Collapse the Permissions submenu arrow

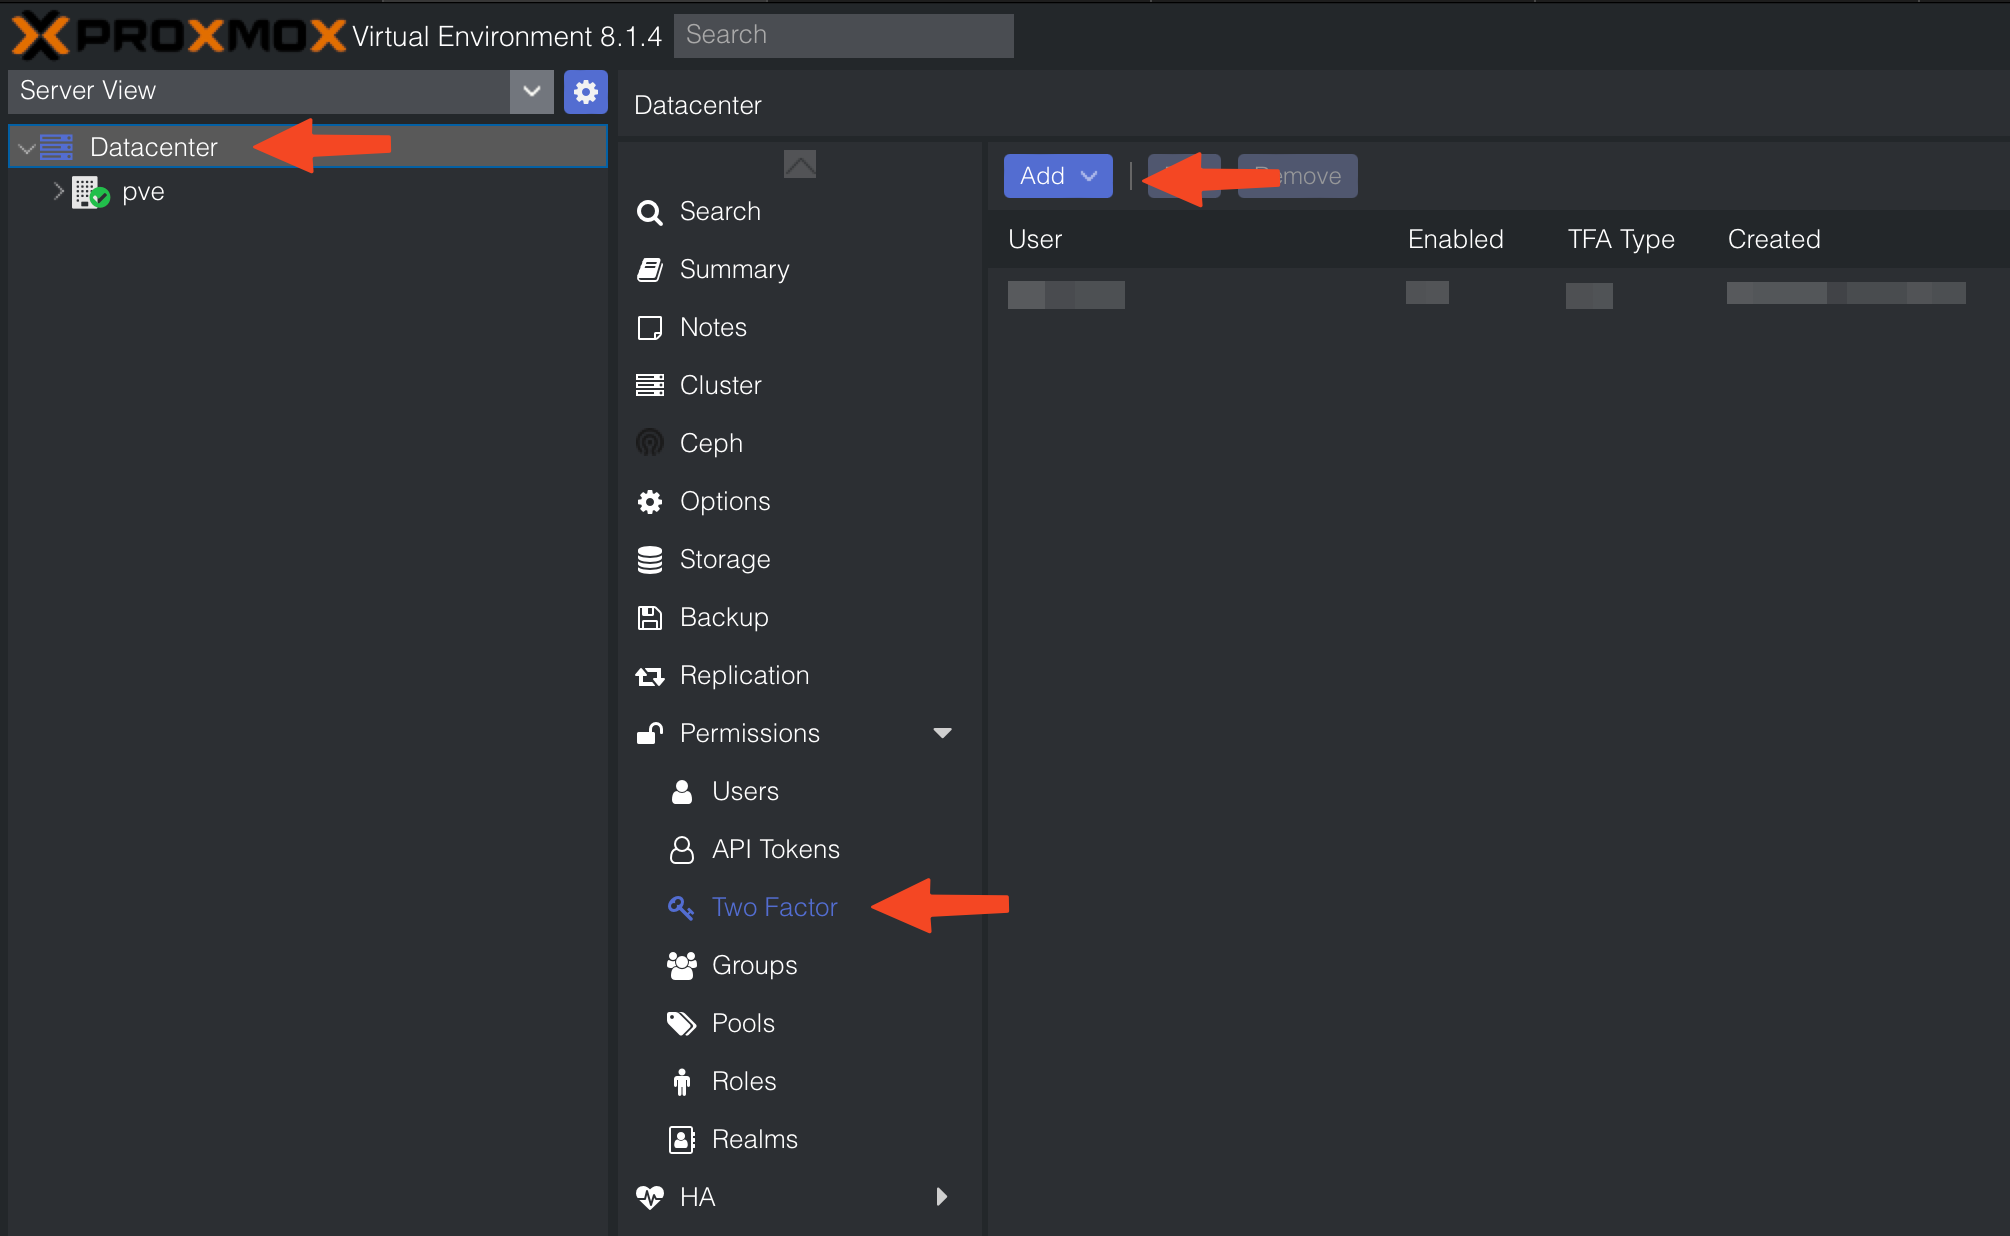(x=942, y=733)
